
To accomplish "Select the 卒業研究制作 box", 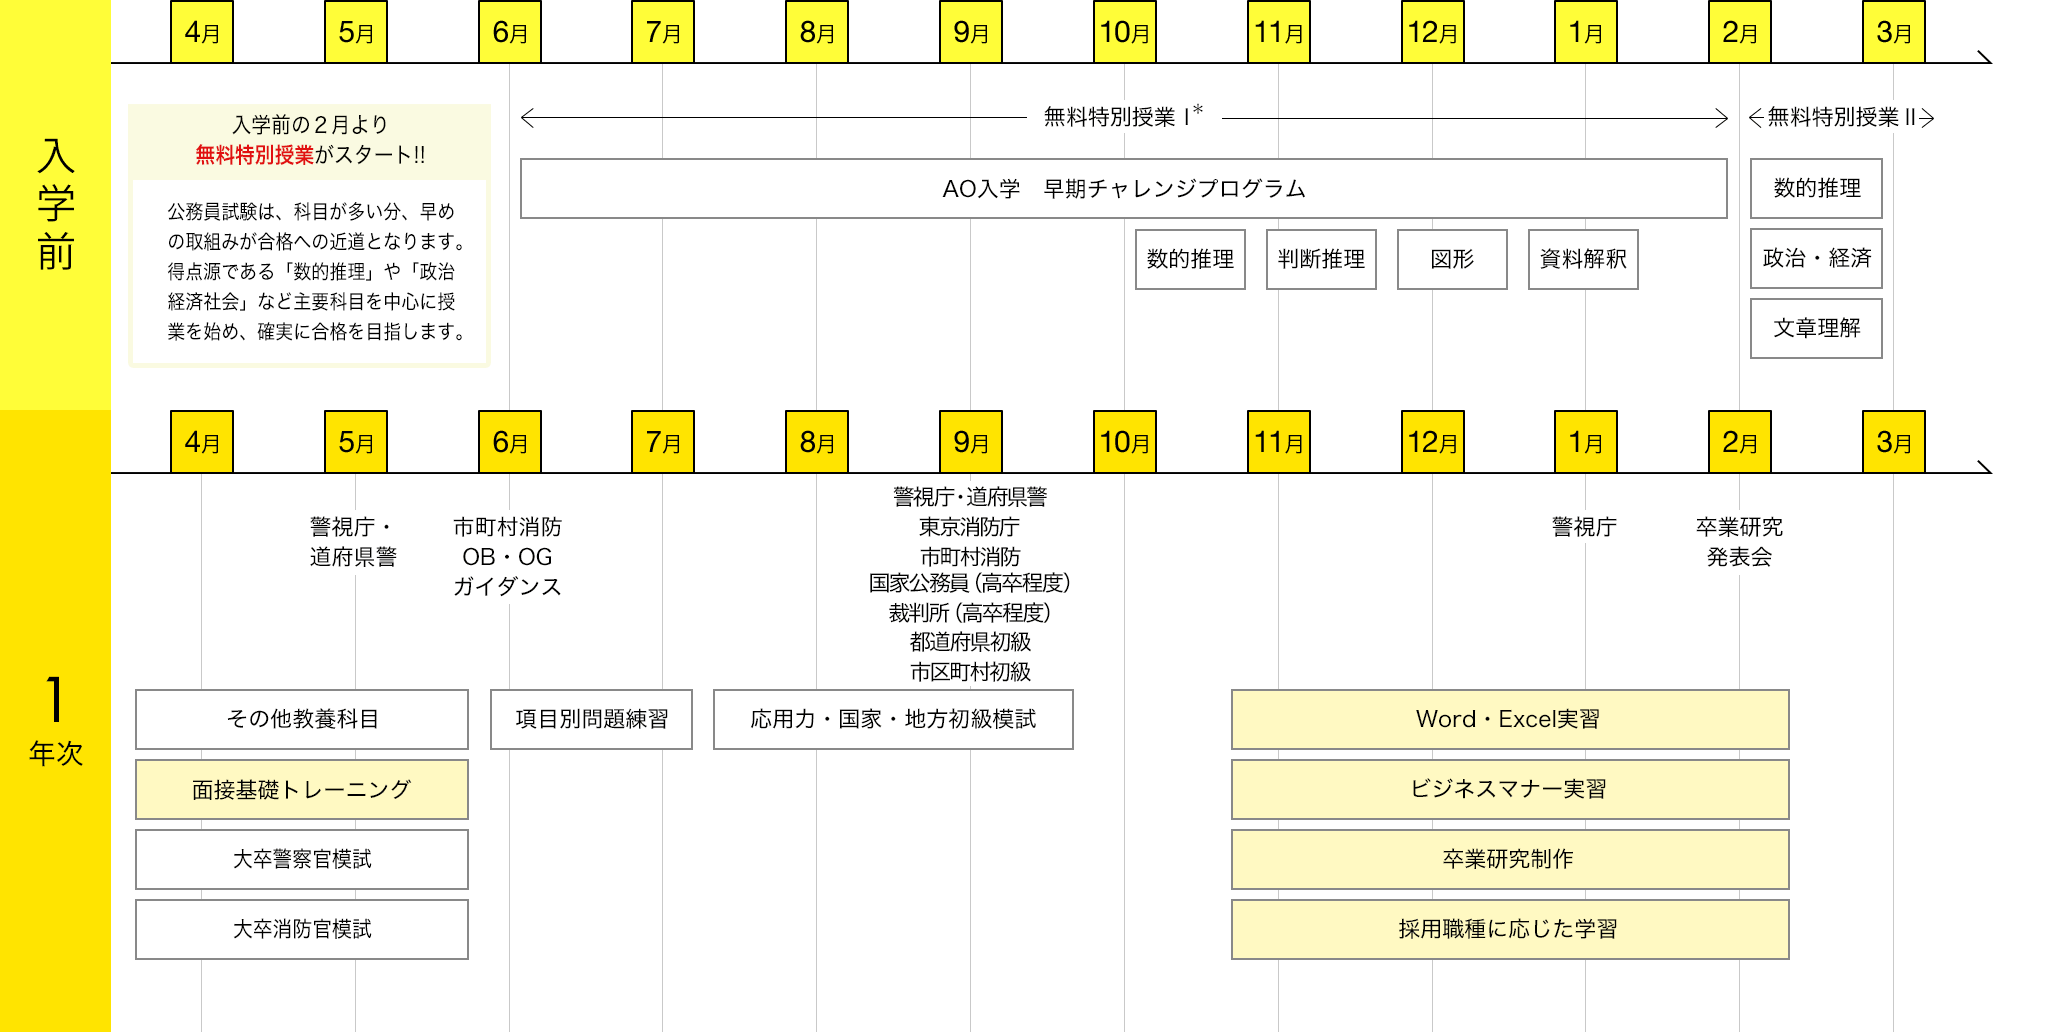I will [1510, 859].
